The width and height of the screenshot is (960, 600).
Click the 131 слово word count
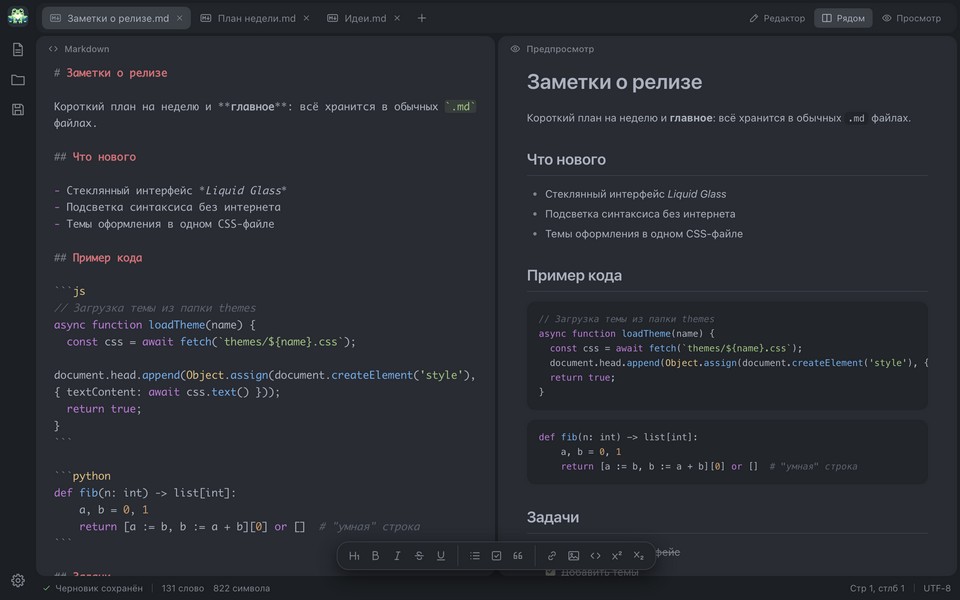(x=182, y=588)
